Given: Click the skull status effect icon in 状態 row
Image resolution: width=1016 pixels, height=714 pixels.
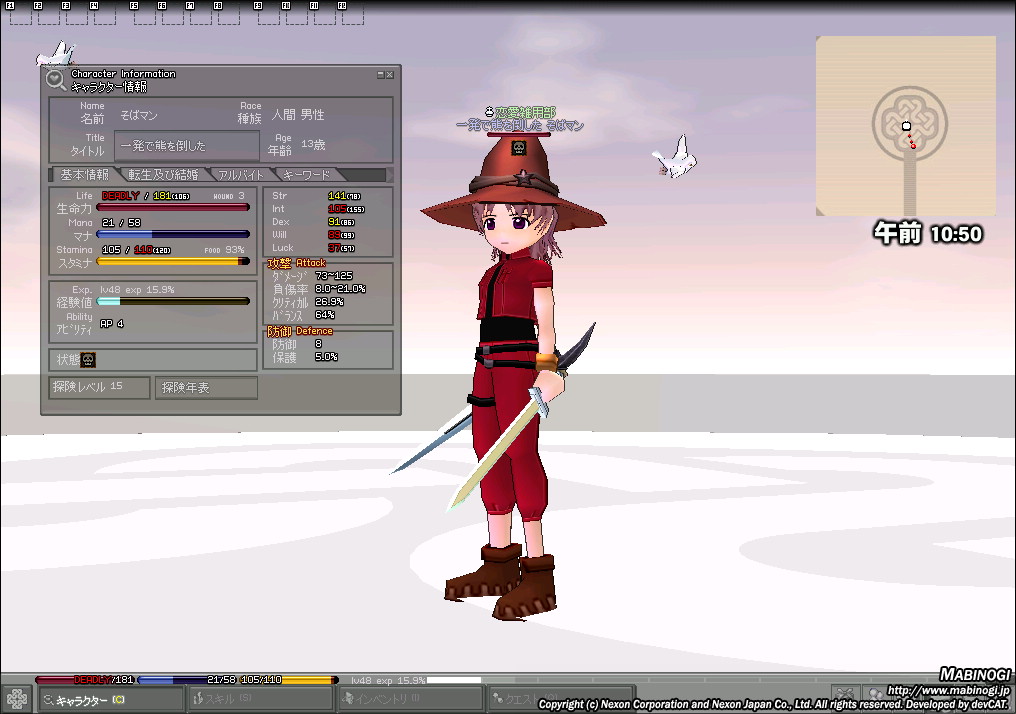Looking at the screenshot, I should (x=88, y=360).
